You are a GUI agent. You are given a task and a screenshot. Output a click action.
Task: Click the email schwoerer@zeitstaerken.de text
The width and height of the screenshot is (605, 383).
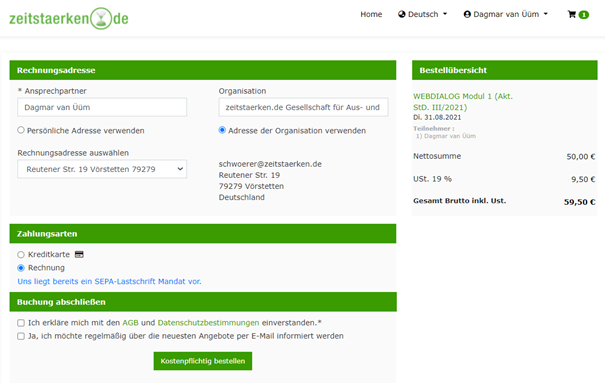coord(270,164)
